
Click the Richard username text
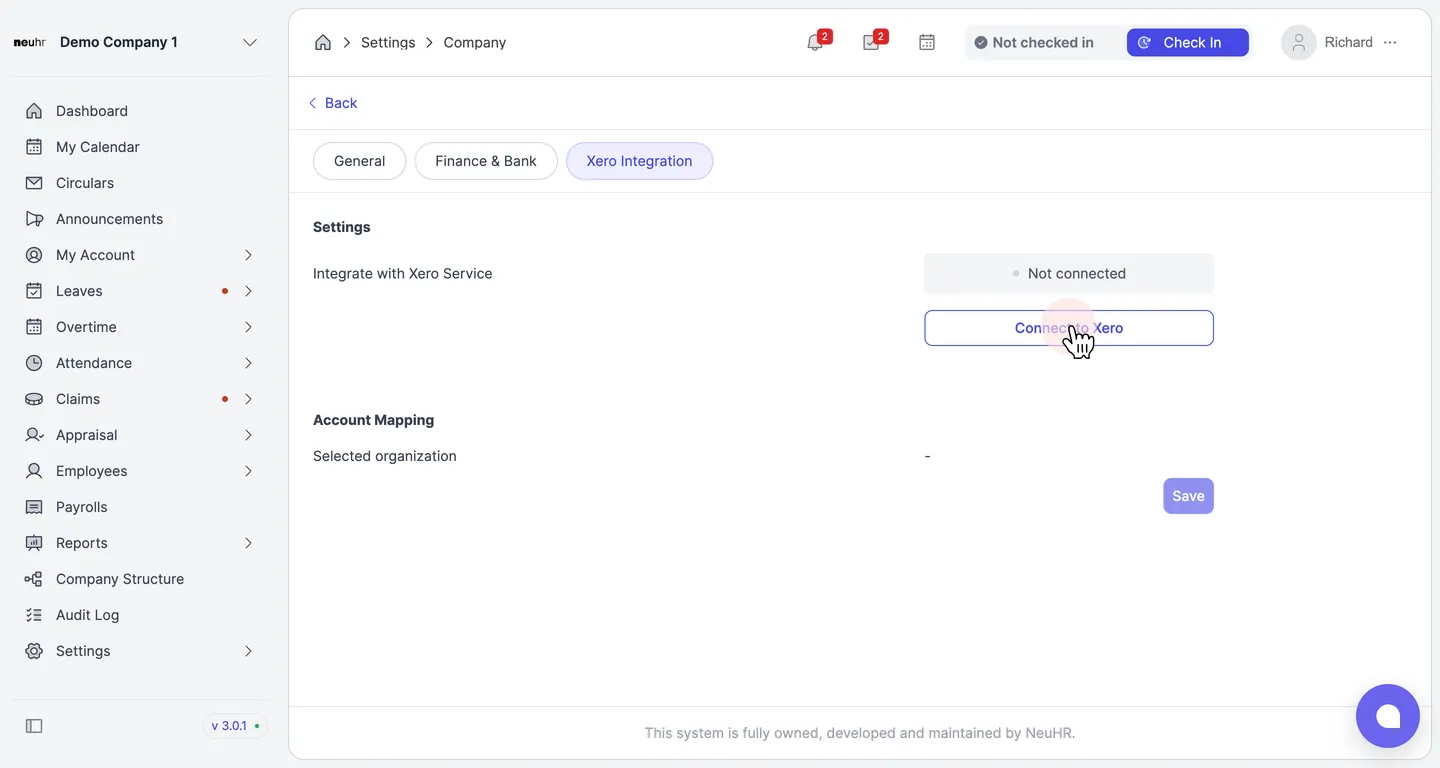pyautogui.click(x=1348, y=42)
